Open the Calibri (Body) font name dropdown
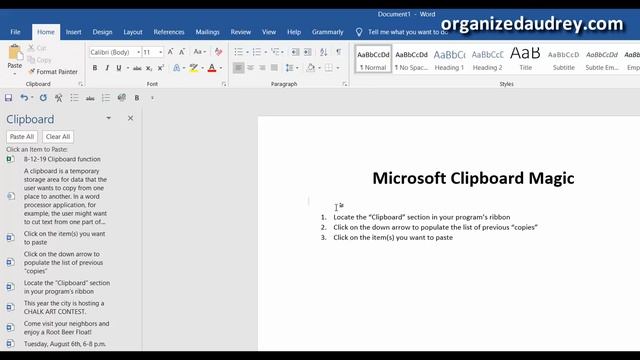This screenshot has height=360, width=640. pyautogui.click(x=138, y=52)
